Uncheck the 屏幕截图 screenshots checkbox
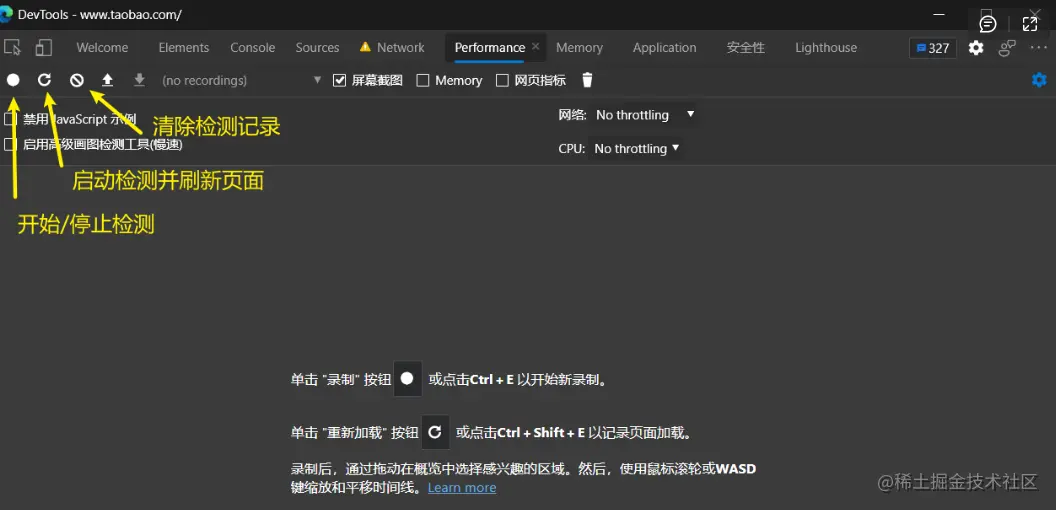1056x510 pixels. [x=339, y=80]
